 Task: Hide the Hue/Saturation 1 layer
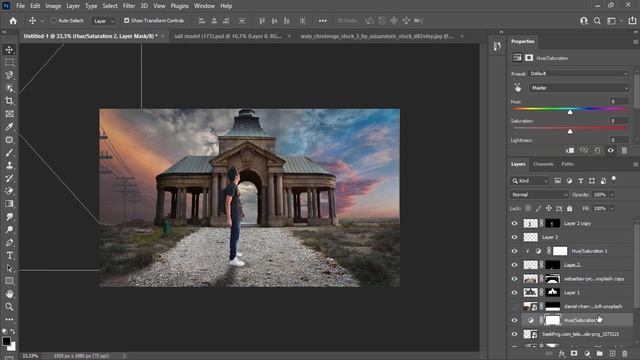pos(514,251)
